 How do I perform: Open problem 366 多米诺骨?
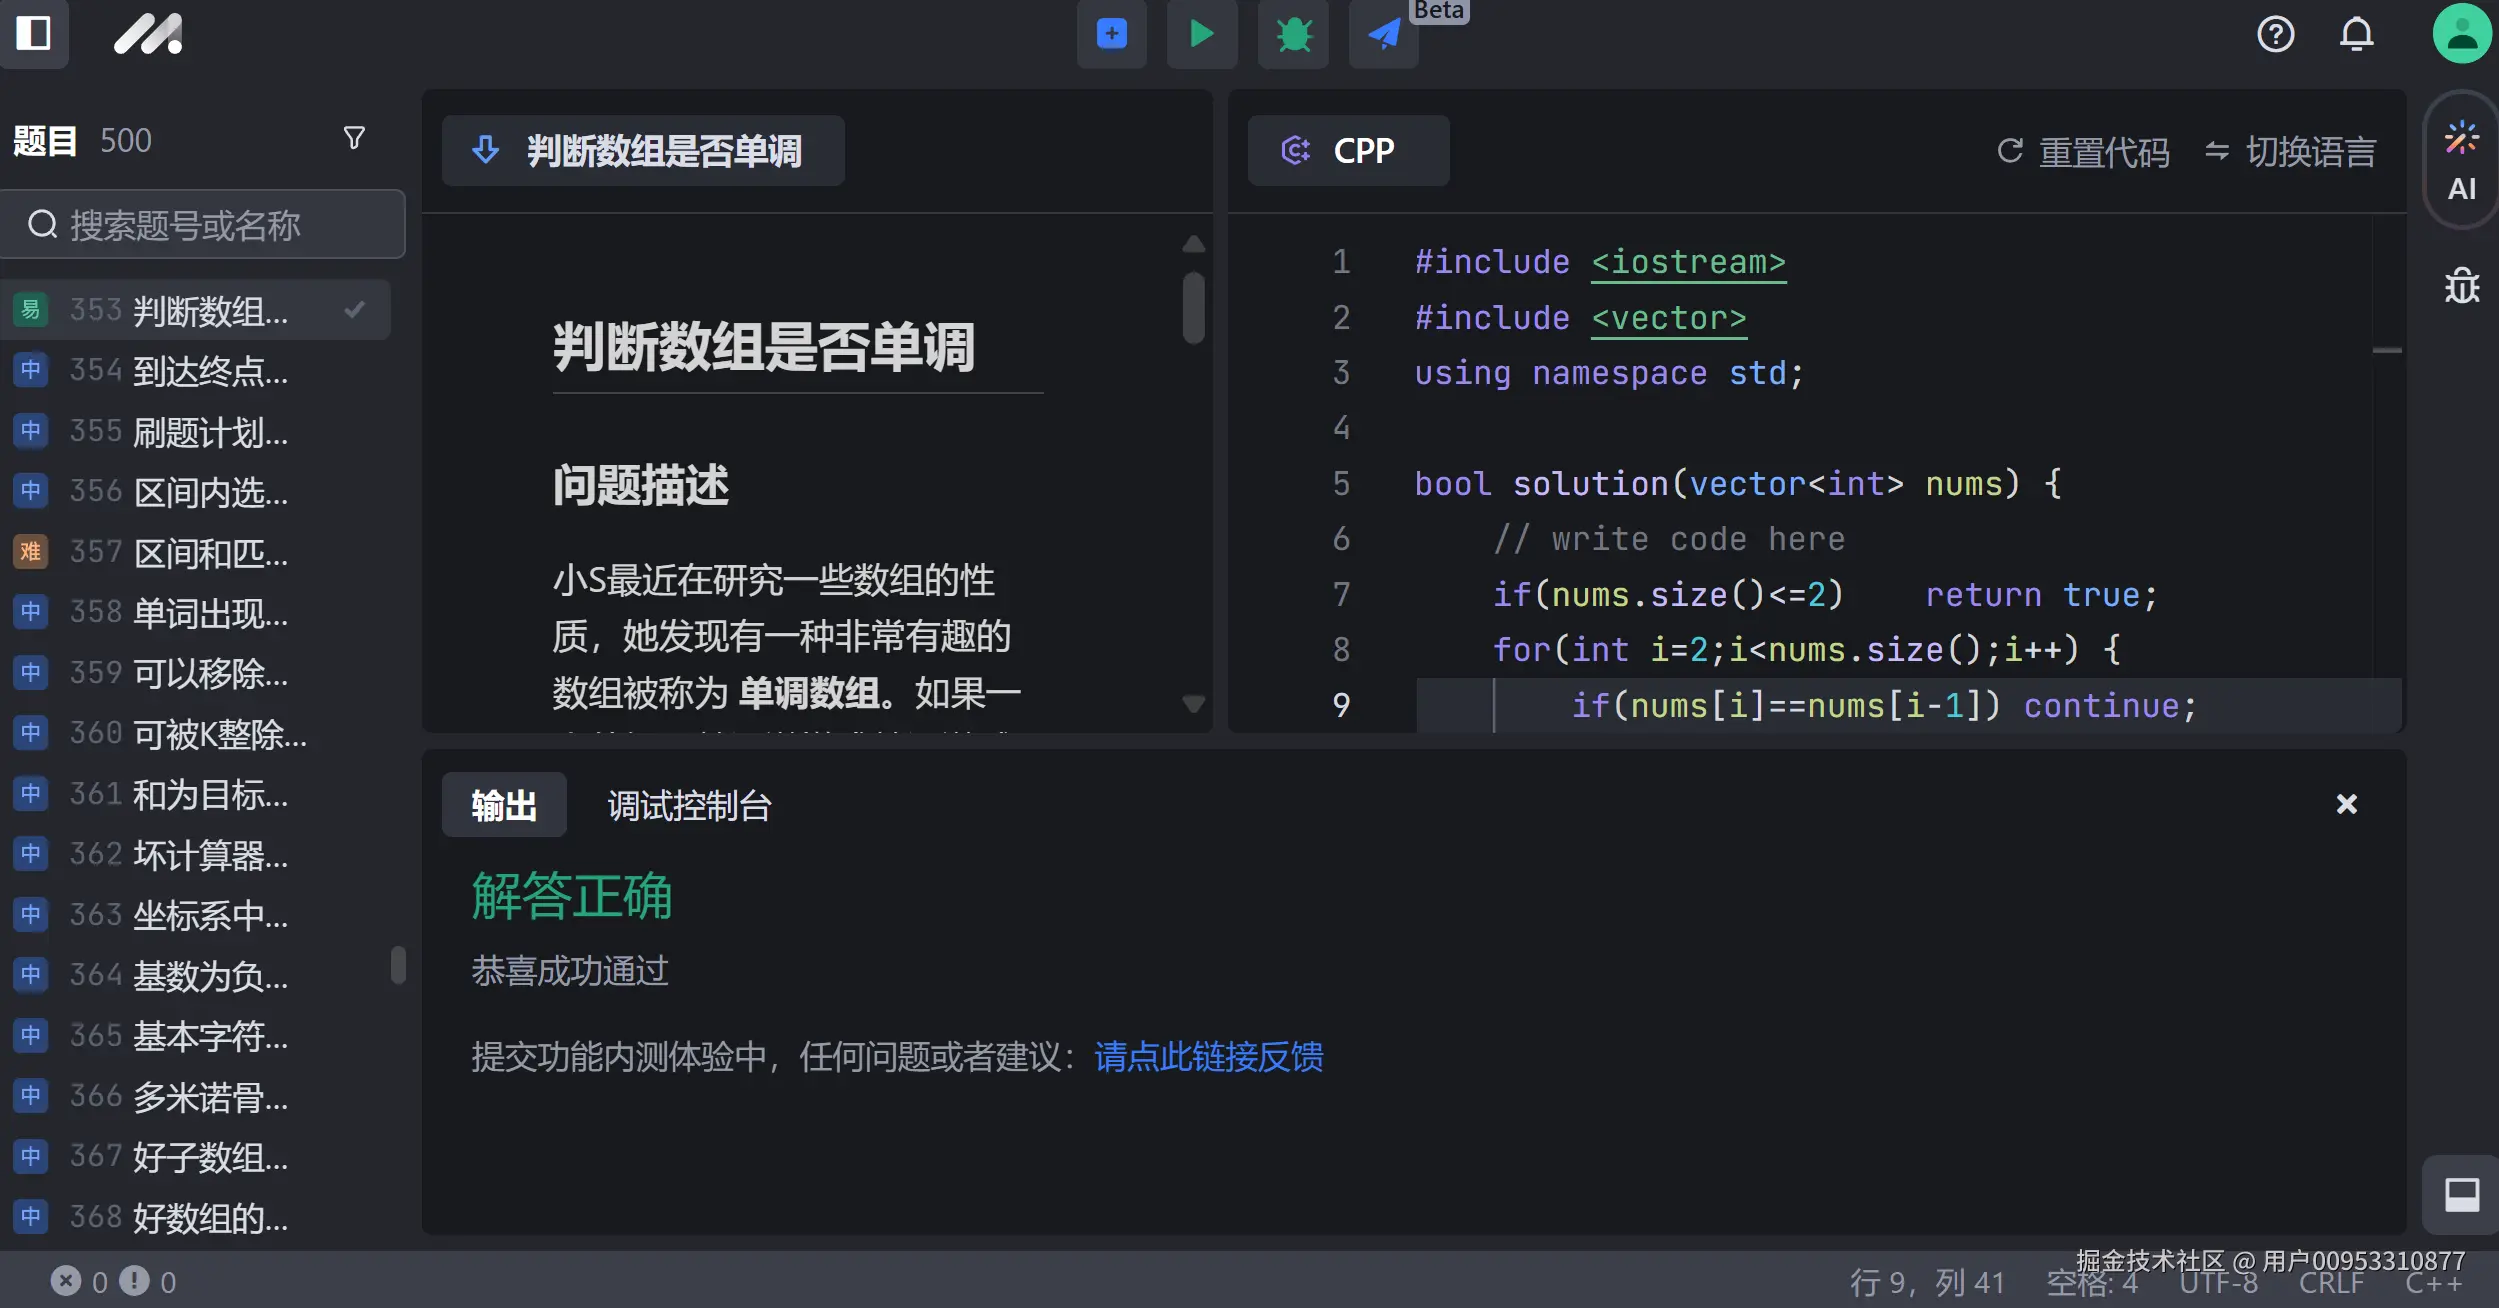(196, 1097)
